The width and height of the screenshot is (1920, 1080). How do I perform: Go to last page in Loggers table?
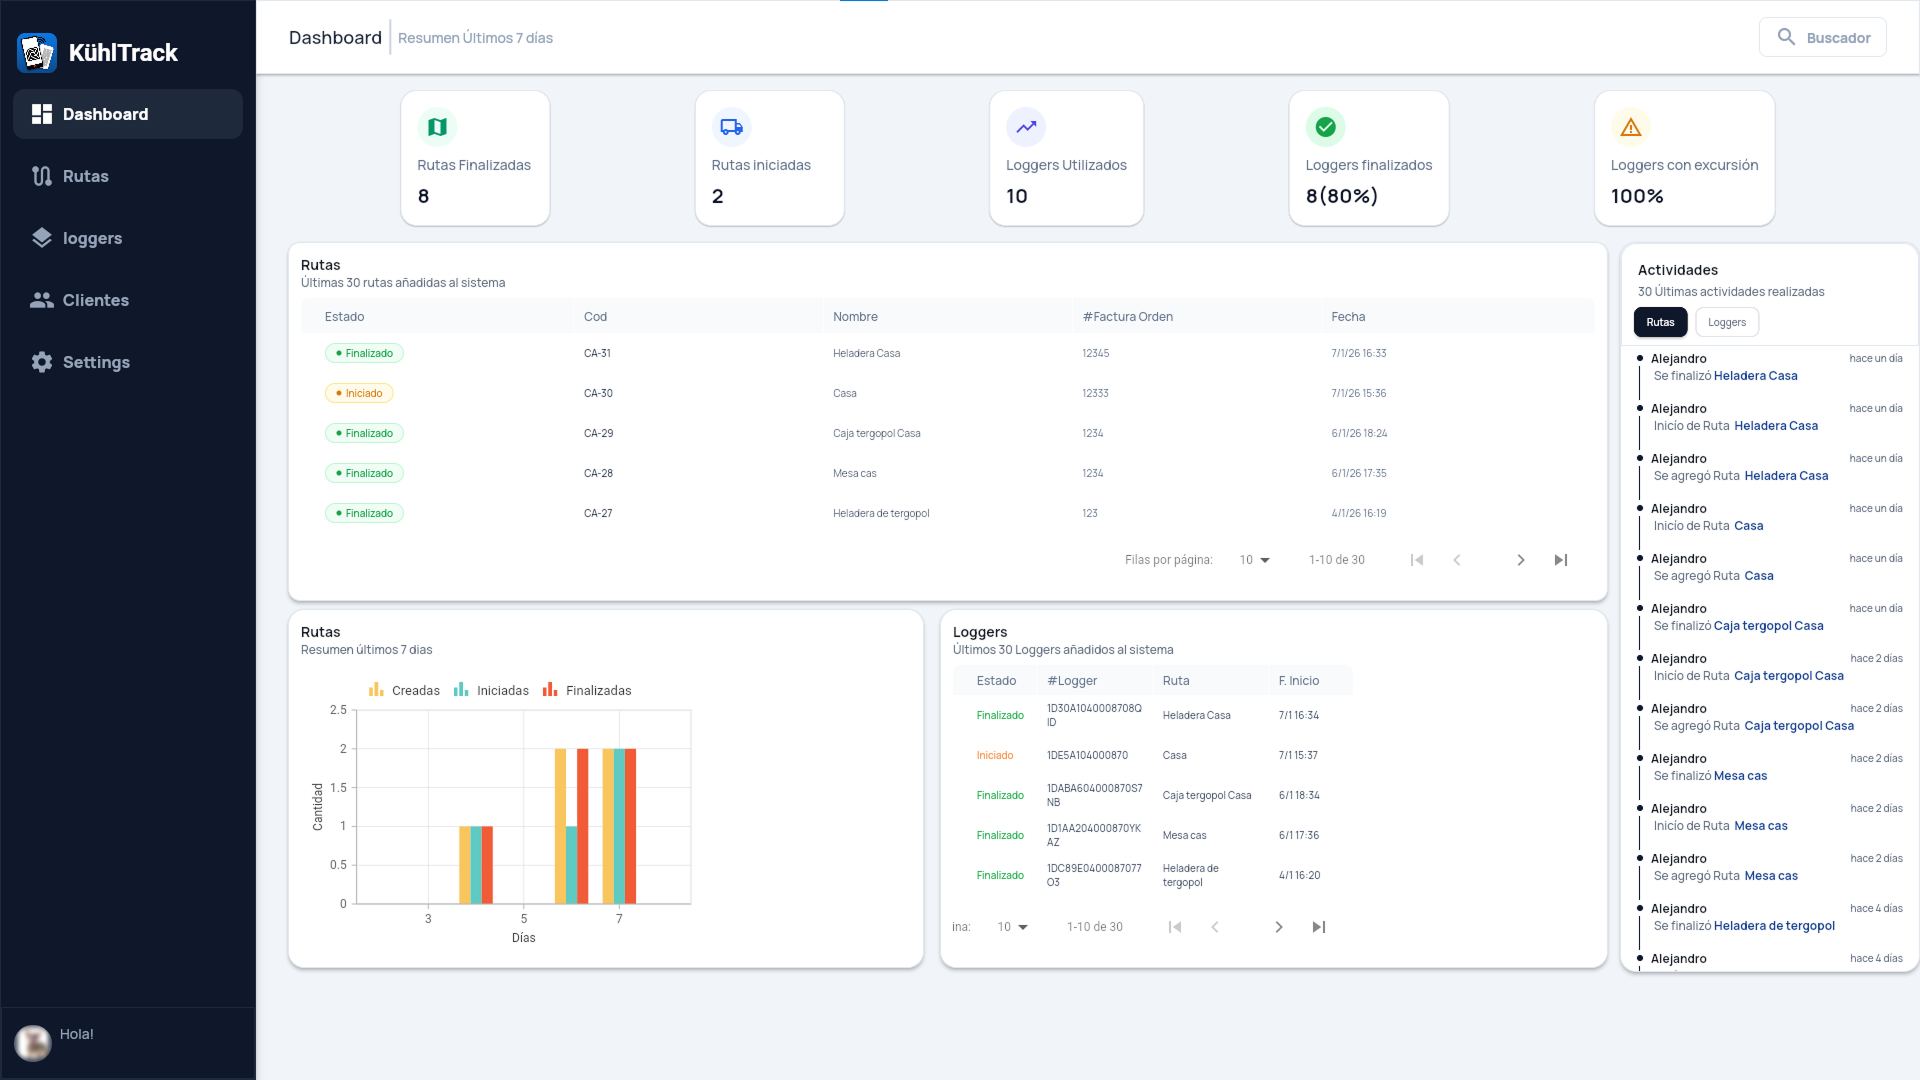[x=1319, y=927]
